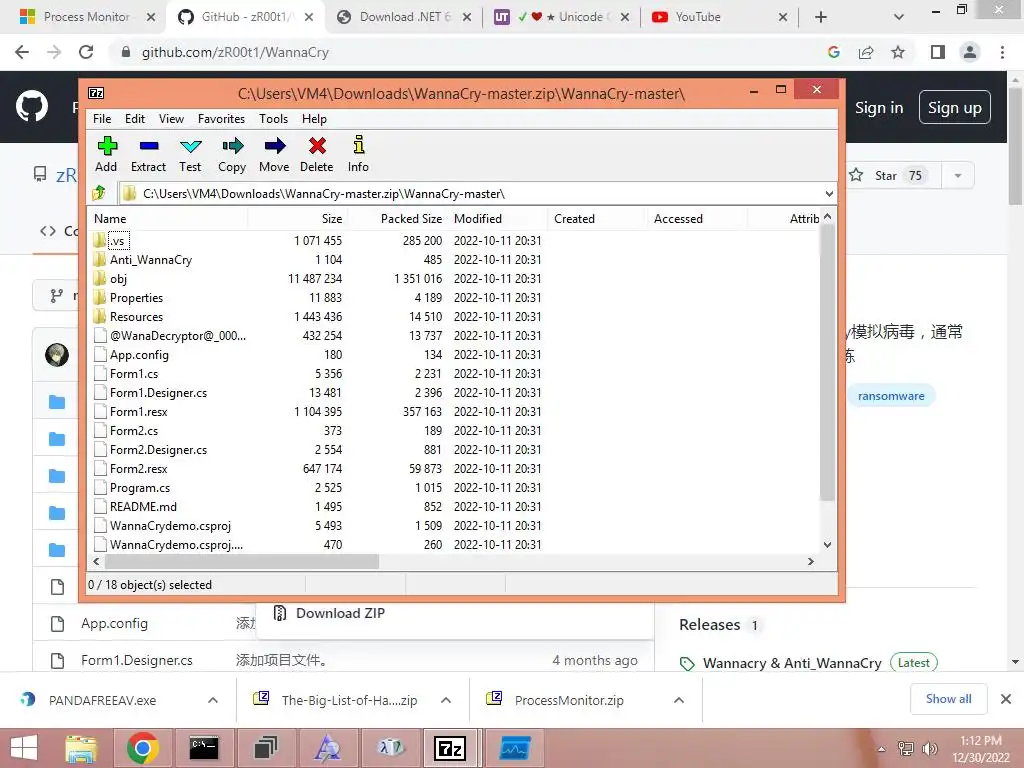This screenshot has height=768, width=1024.
Task: Toggle Chrome side panel icon
Action: [x=938, y=52]
